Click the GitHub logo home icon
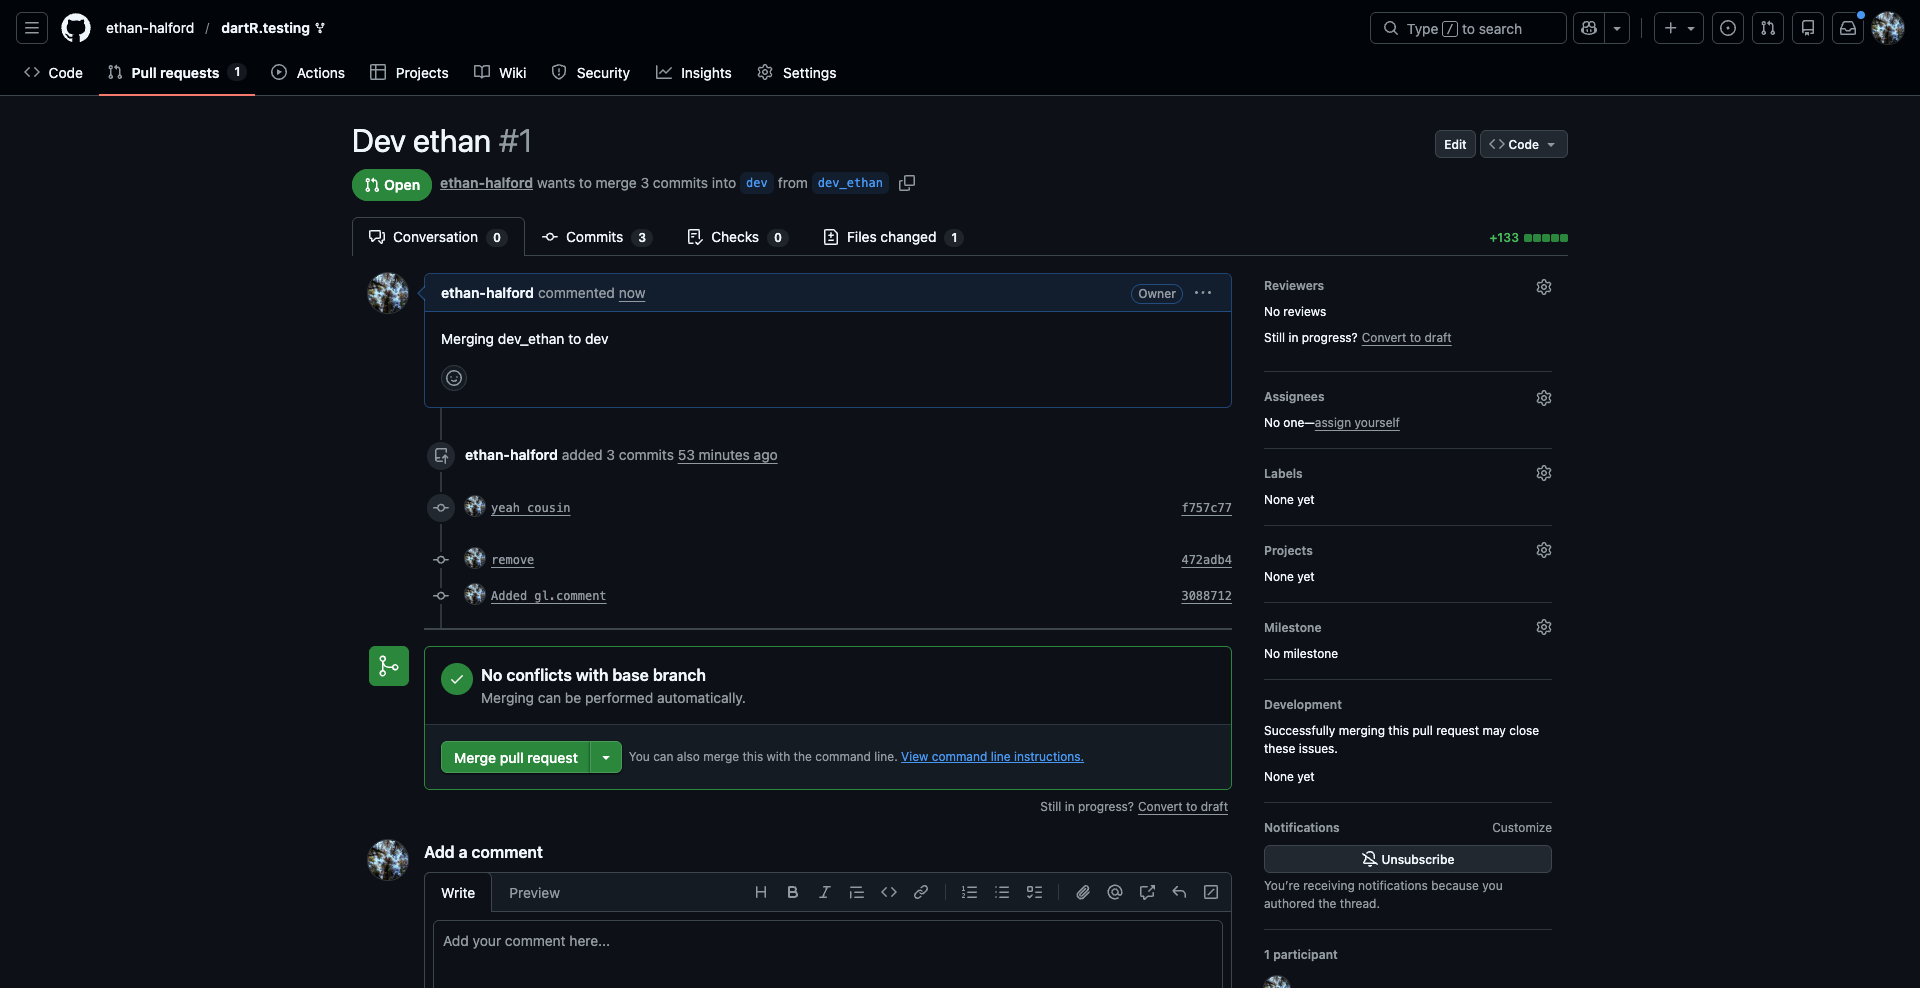 [x=76, y=28]
